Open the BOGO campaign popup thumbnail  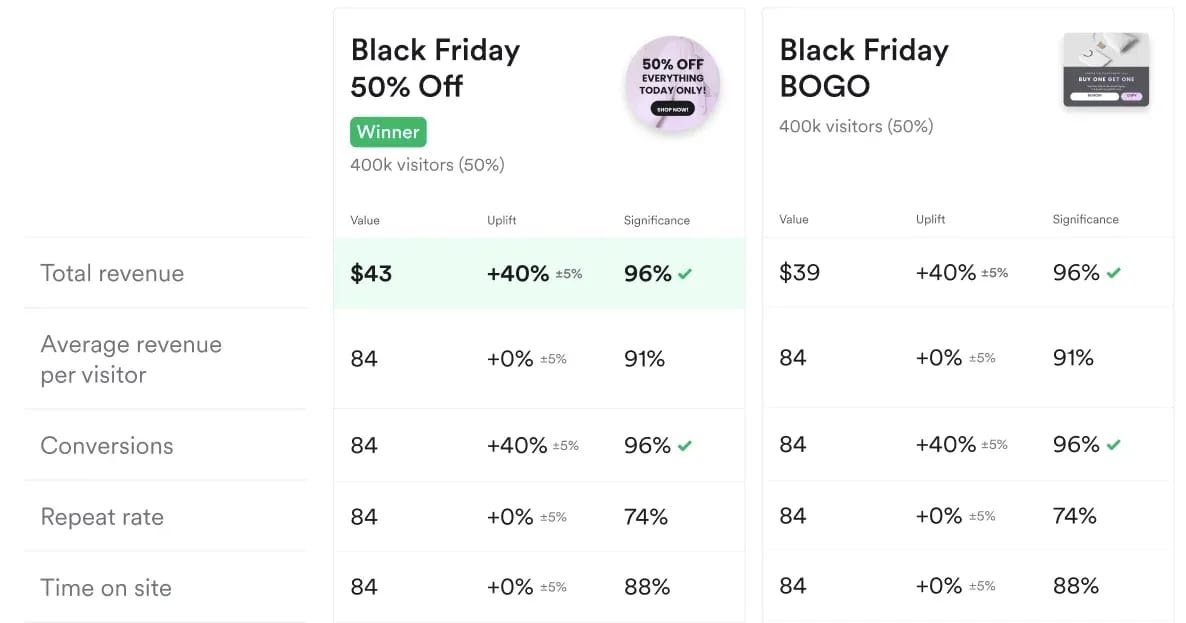point(1106,70)
